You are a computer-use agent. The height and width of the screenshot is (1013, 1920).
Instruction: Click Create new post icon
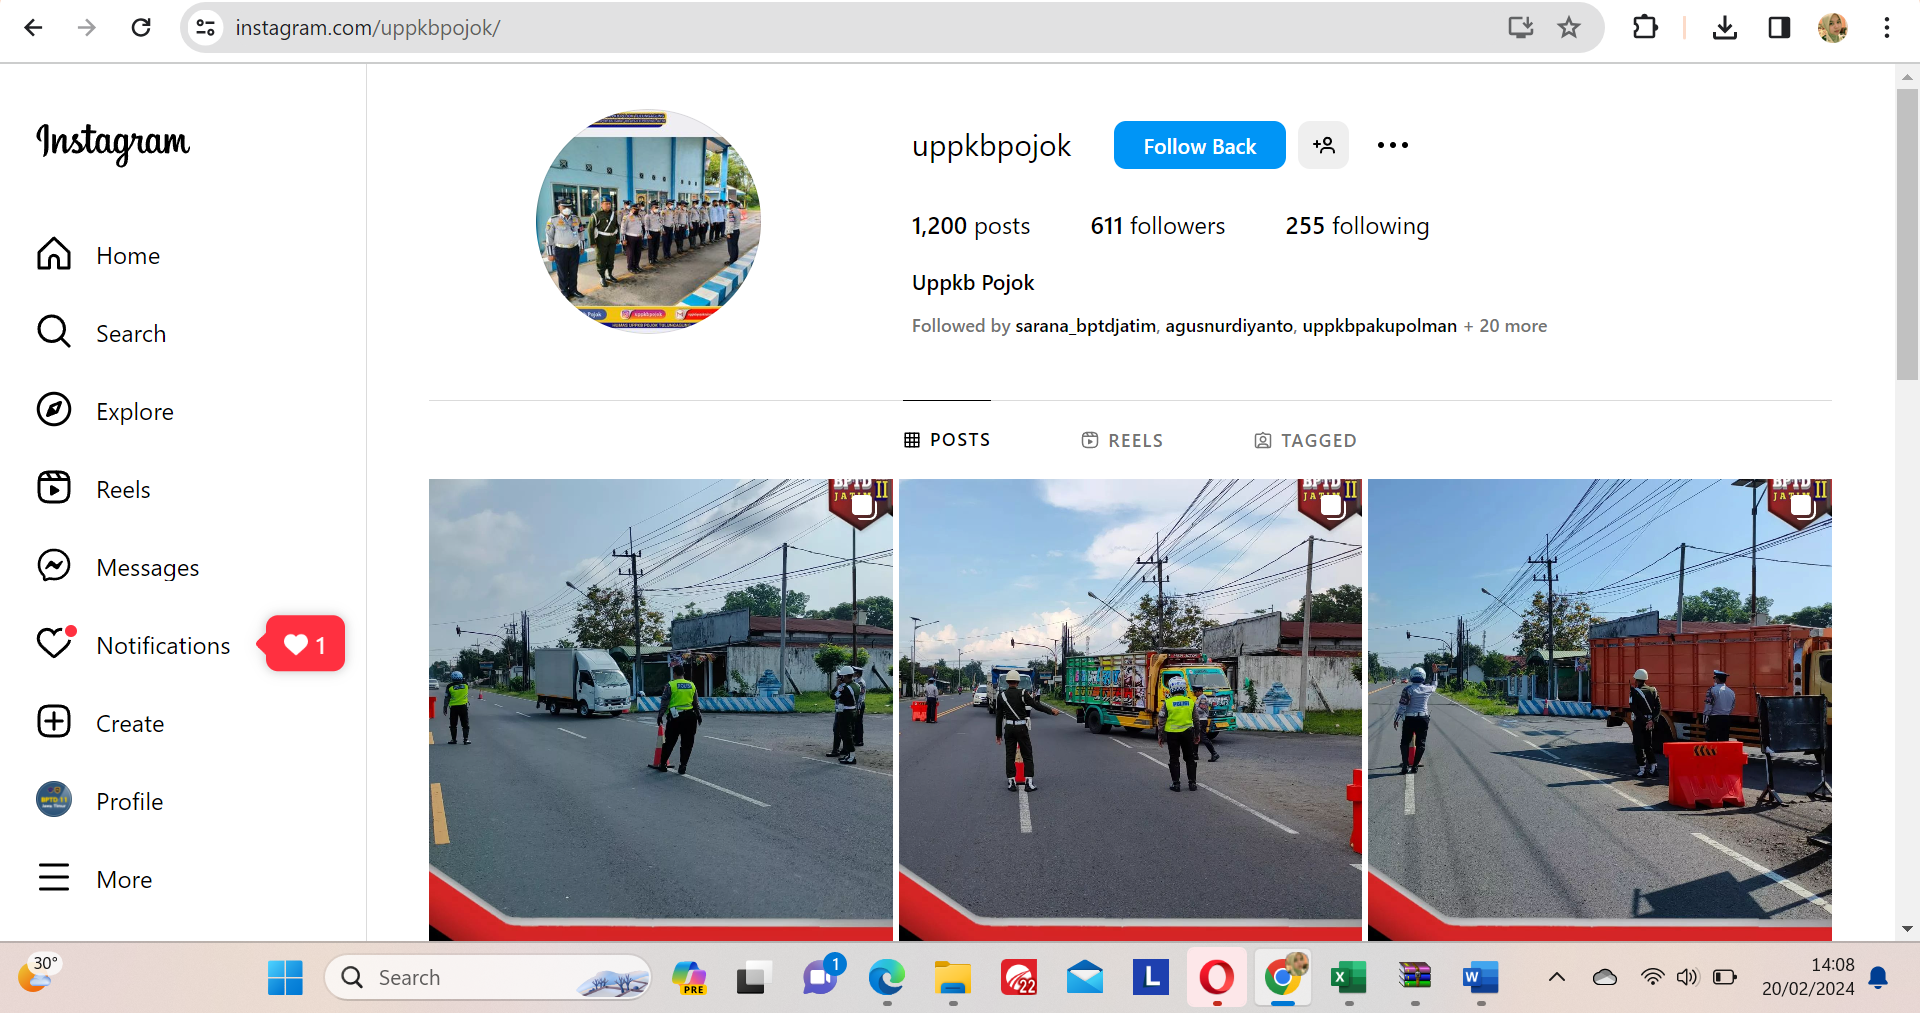click(54, 722)
